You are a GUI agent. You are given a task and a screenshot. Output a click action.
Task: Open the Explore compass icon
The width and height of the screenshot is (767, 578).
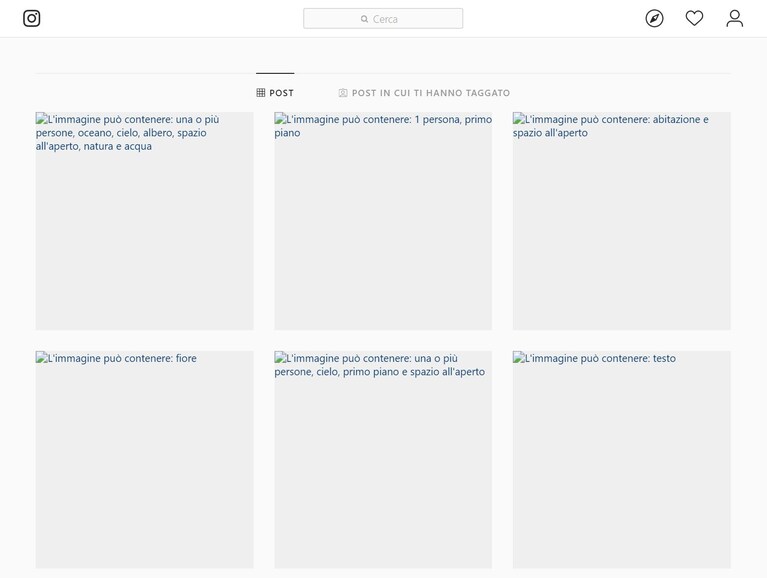pos(654,19)
